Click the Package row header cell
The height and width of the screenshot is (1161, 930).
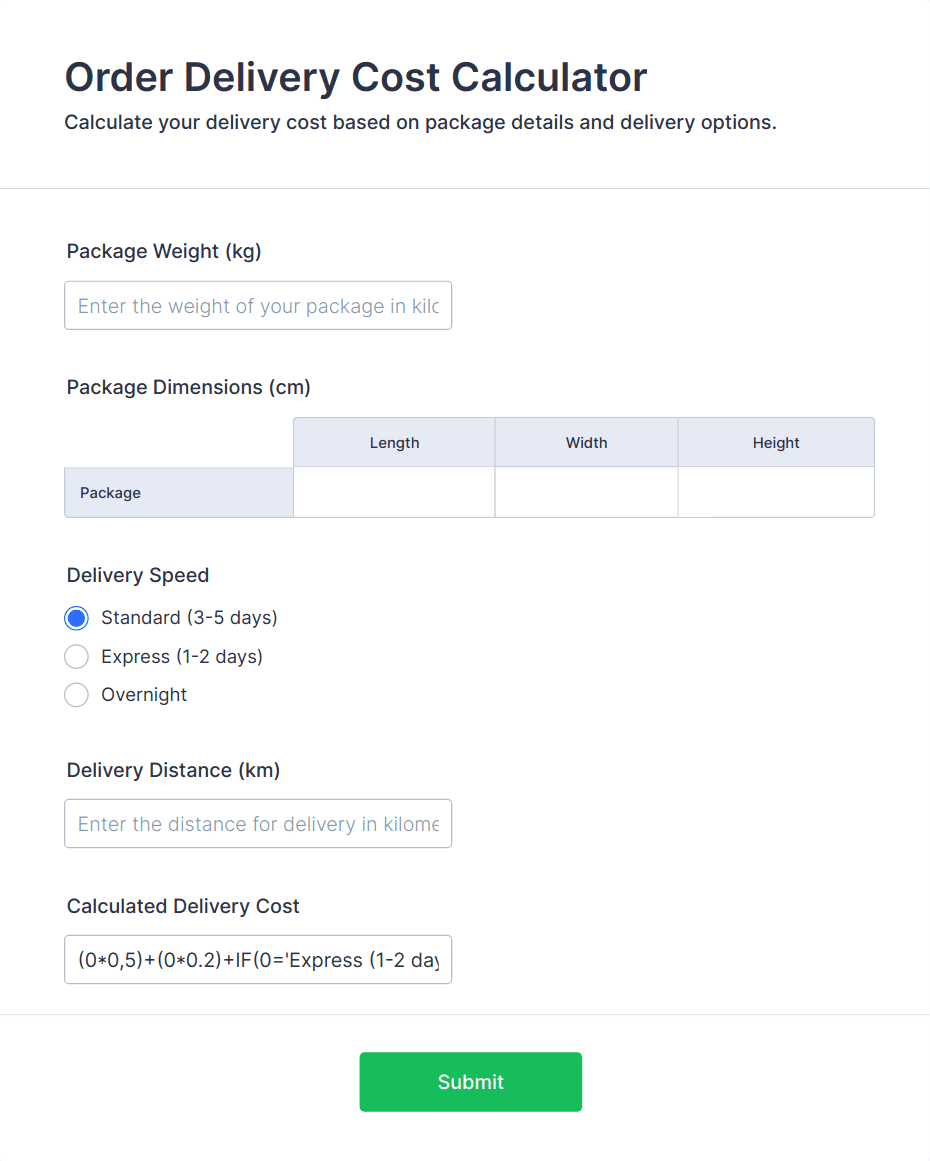[x=179, y=493]
